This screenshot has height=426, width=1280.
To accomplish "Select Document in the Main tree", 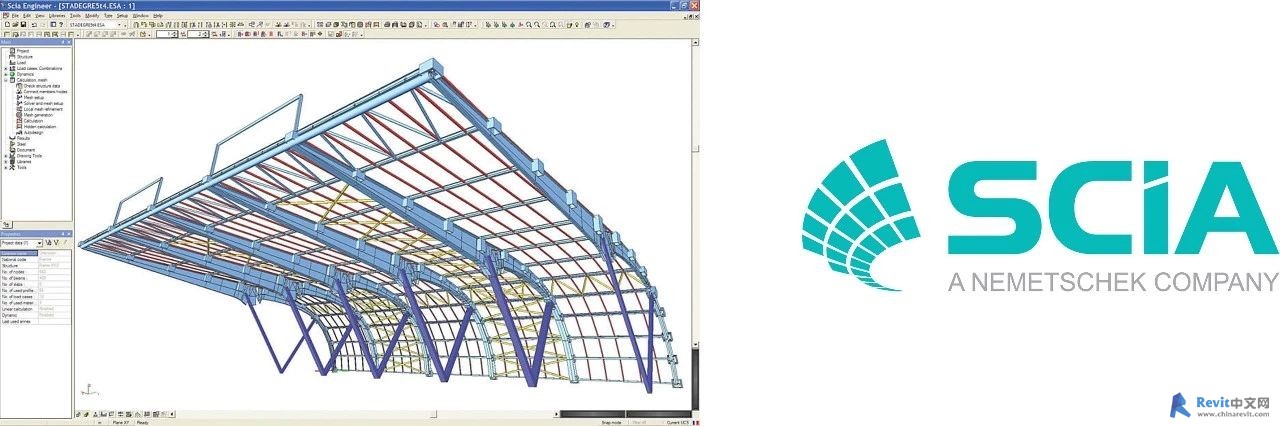I will (27, 150).
